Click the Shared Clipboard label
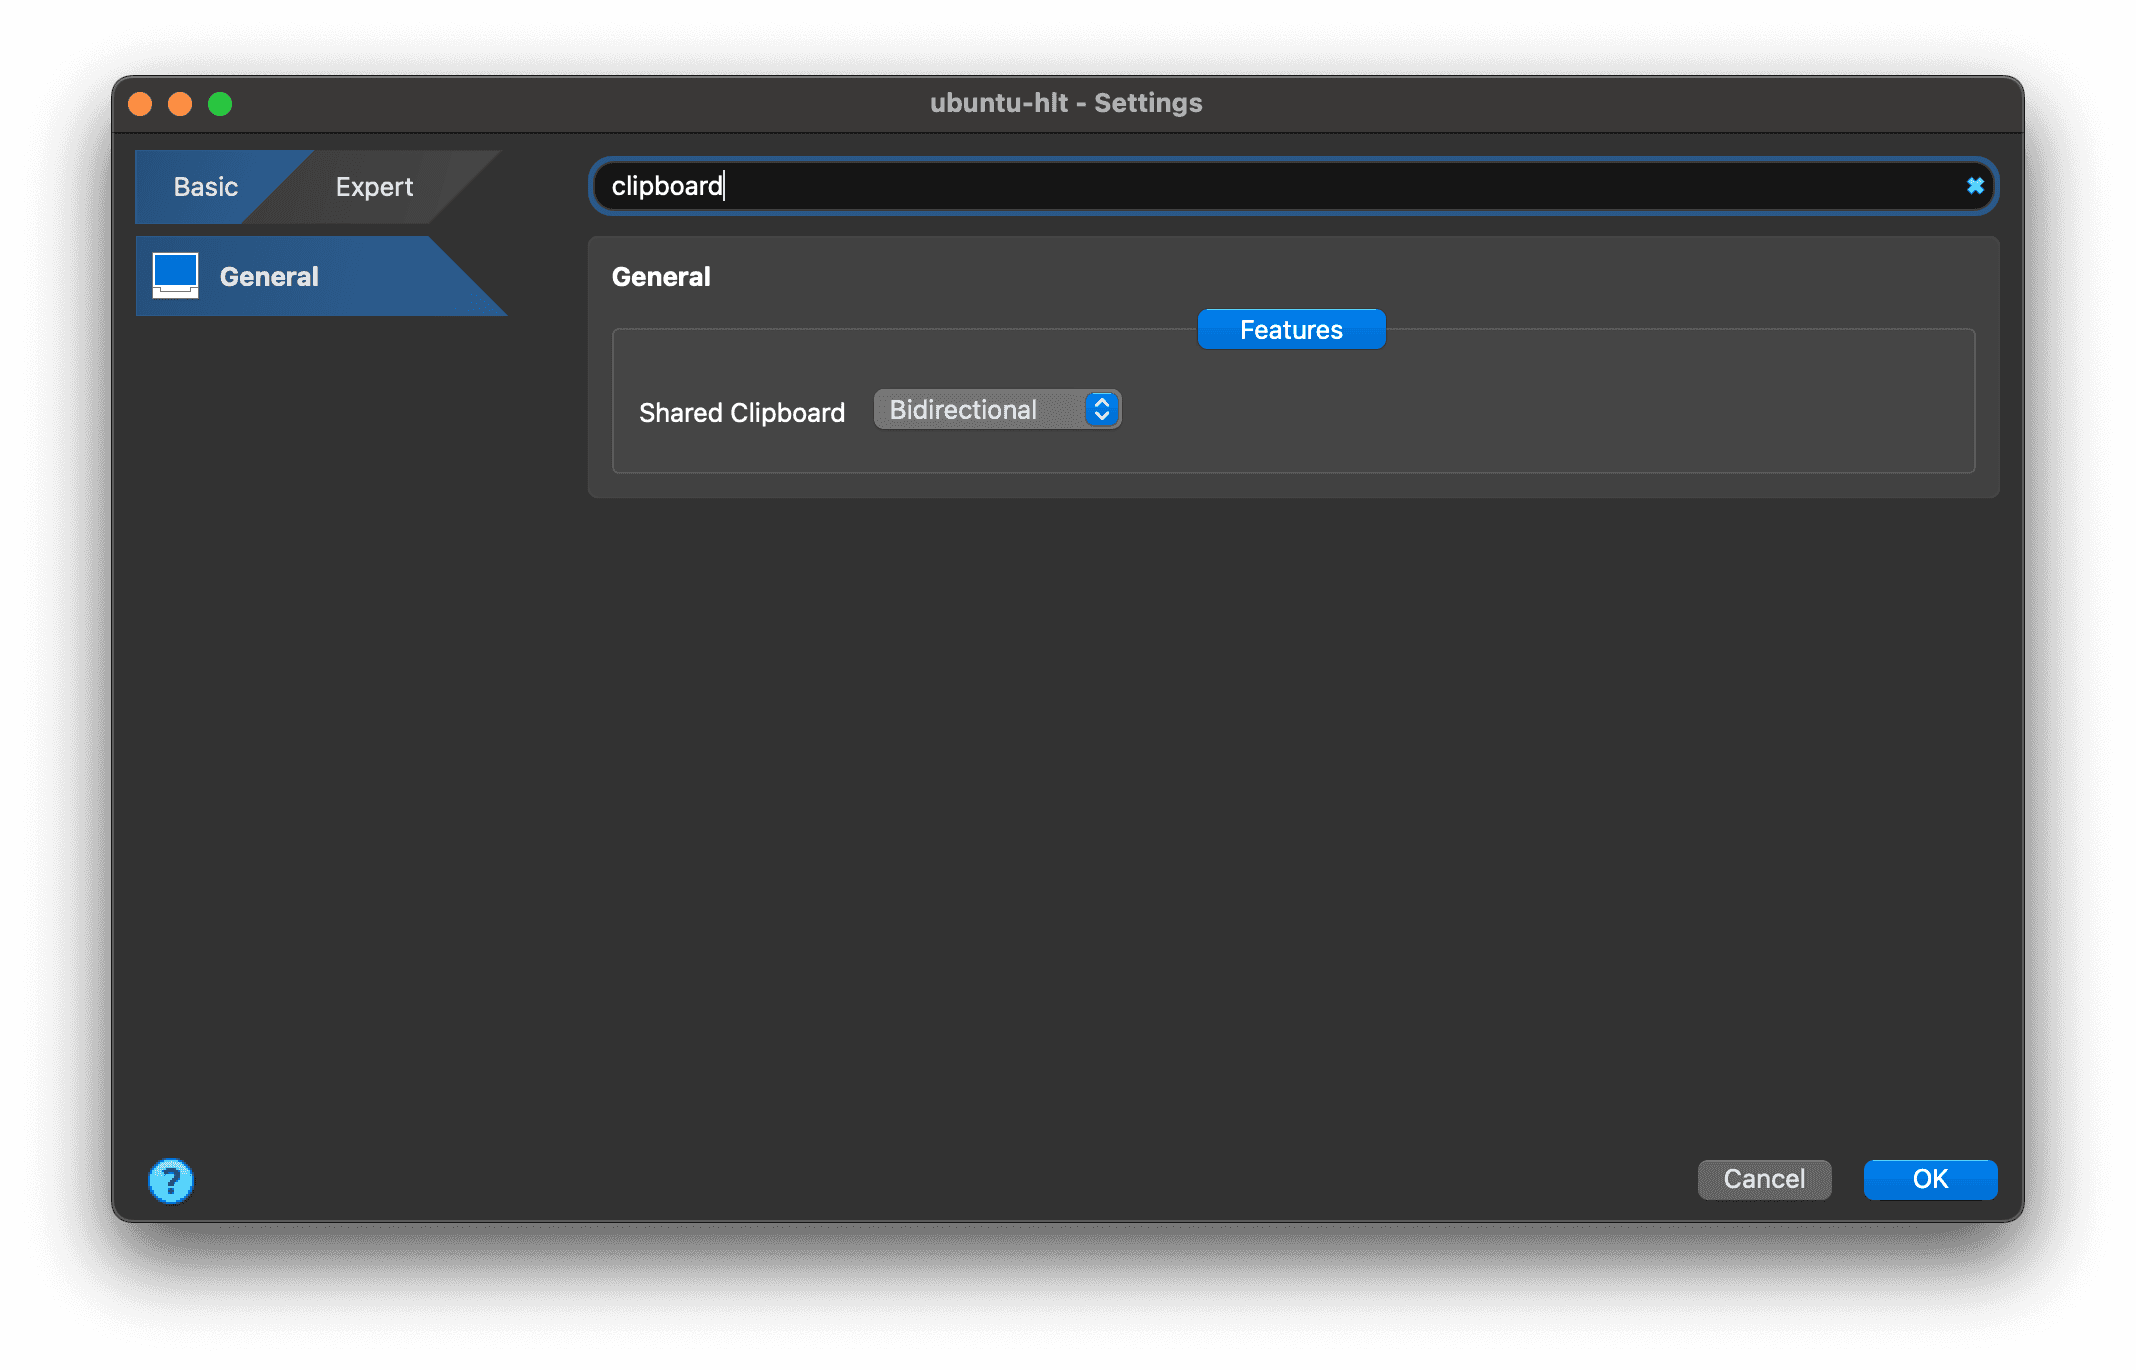This screenshot has height=1370, width=2136. click(742, 412)
